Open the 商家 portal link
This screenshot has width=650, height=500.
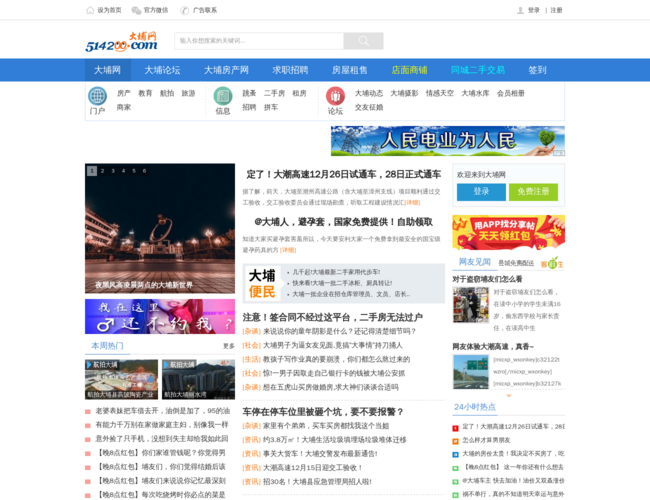point(124,107)
